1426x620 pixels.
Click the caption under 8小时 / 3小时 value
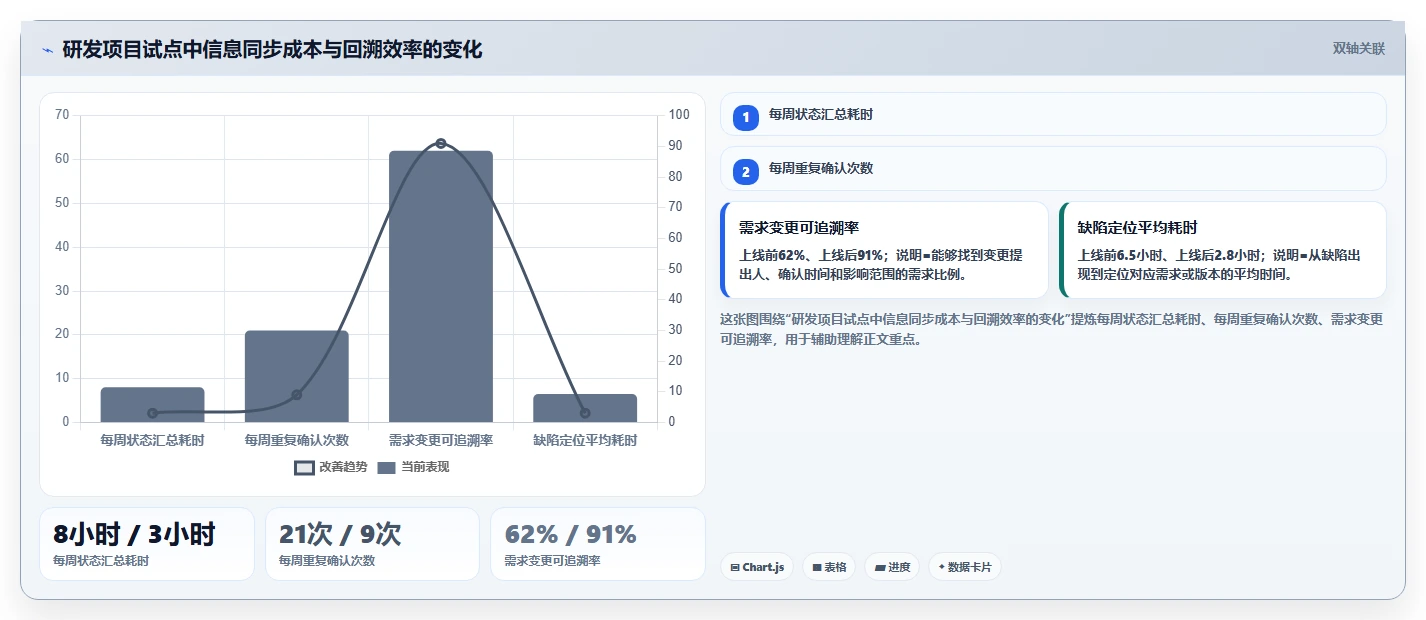(101, 561)
